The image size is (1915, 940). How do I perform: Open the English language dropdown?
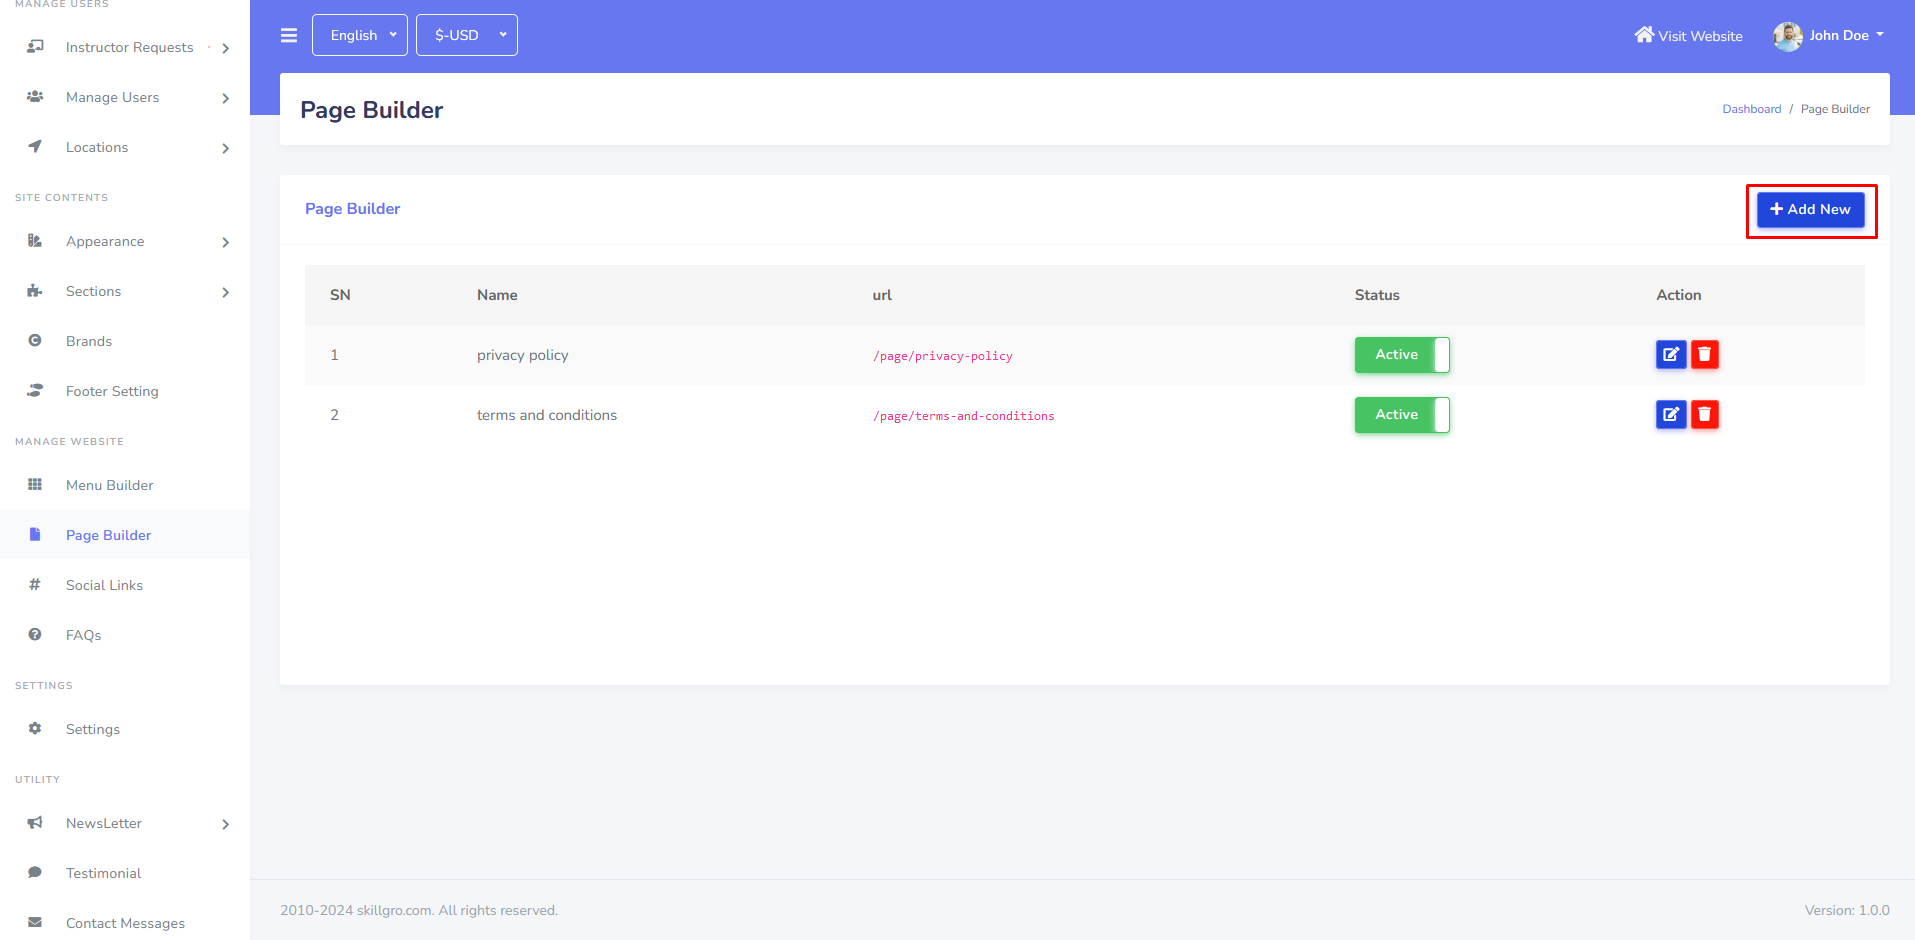[360, 35]
